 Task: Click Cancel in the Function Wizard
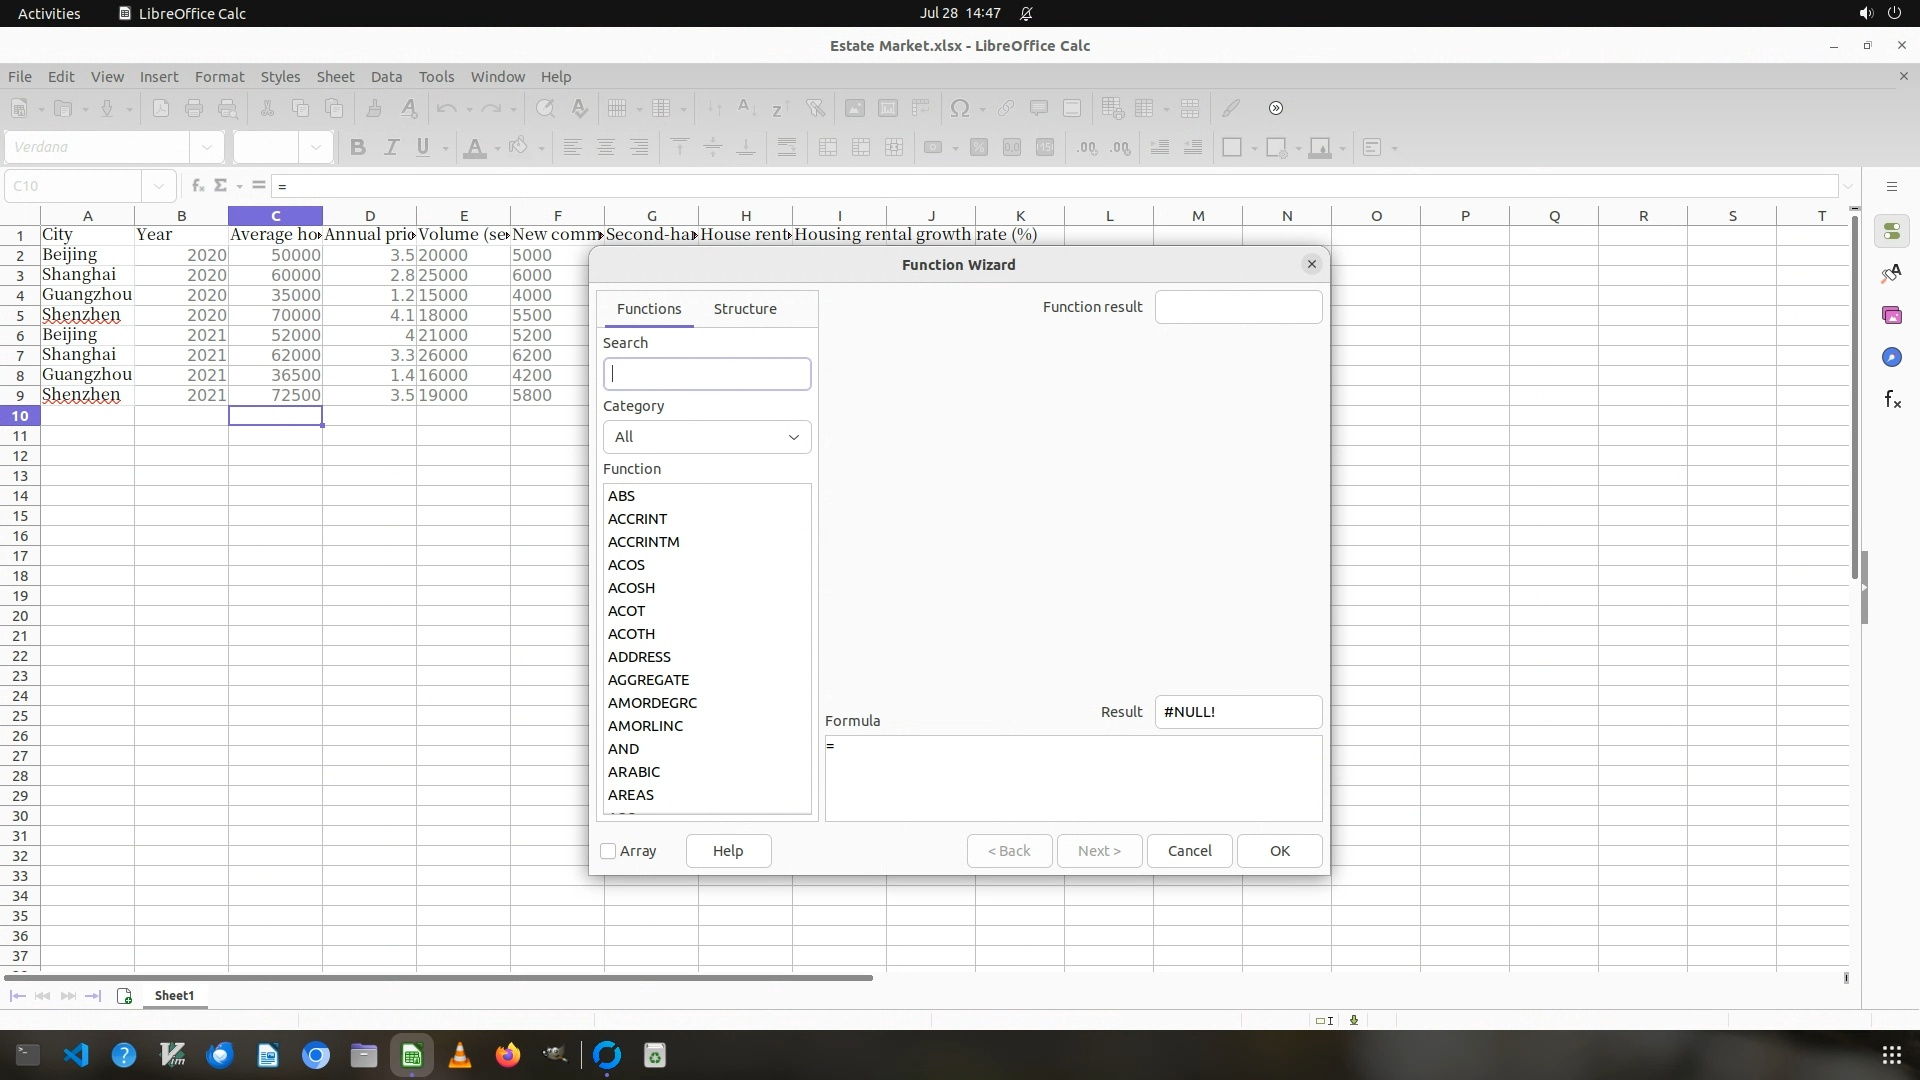pyautogui.click(x=1189, y=851)
